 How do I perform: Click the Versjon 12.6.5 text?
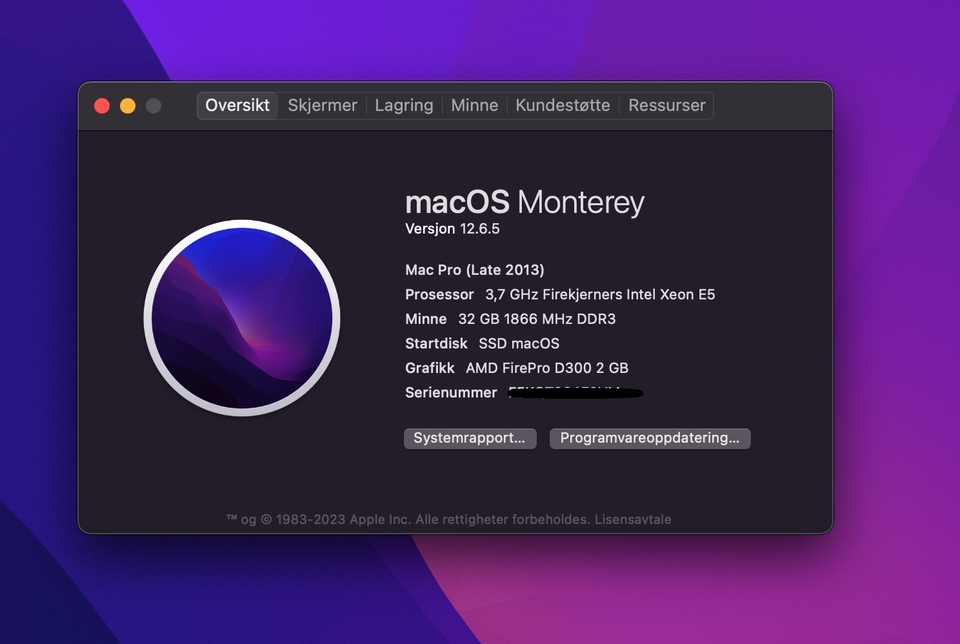click(x=452, y=229)
